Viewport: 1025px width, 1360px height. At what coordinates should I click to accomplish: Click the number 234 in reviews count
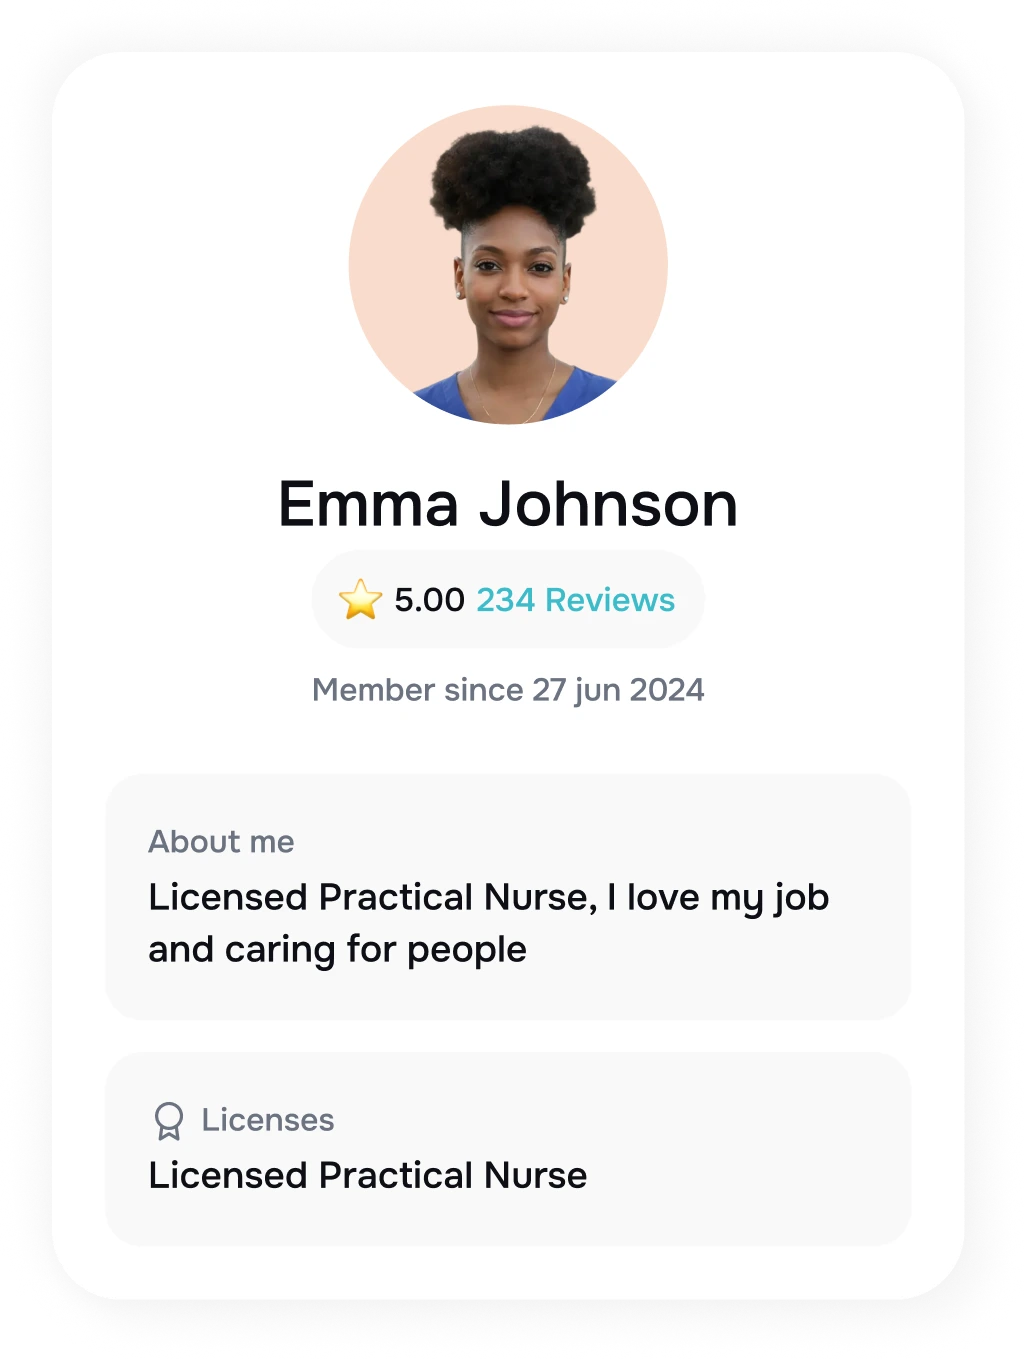coord(505,600)
